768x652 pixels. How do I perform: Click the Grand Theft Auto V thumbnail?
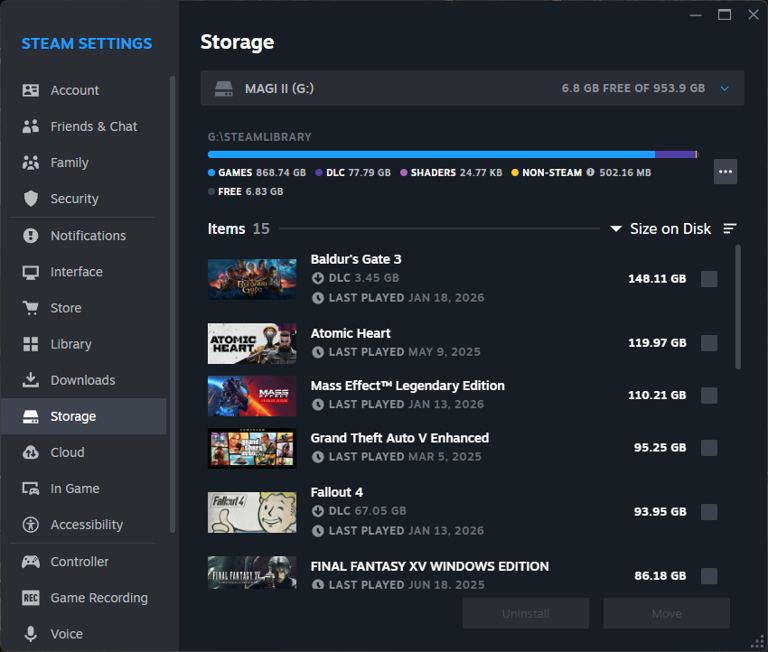pyautogui.click(x=252, y=448)
